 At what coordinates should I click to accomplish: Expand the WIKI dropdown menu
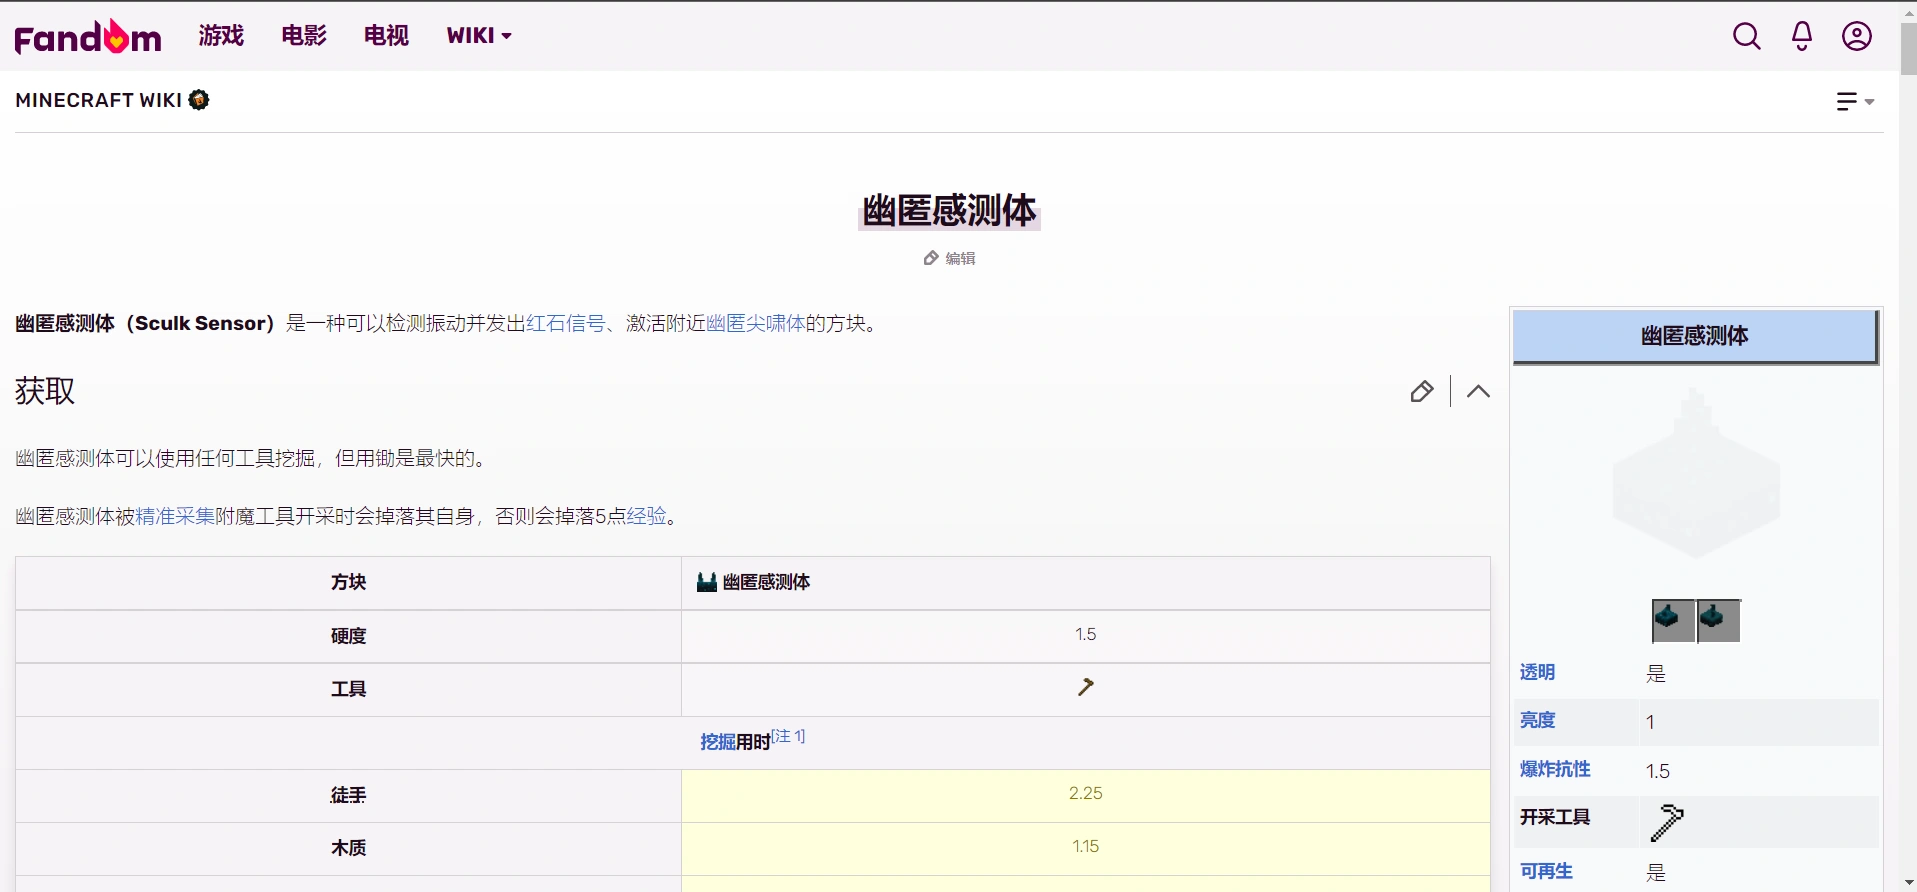pos(479,36)
